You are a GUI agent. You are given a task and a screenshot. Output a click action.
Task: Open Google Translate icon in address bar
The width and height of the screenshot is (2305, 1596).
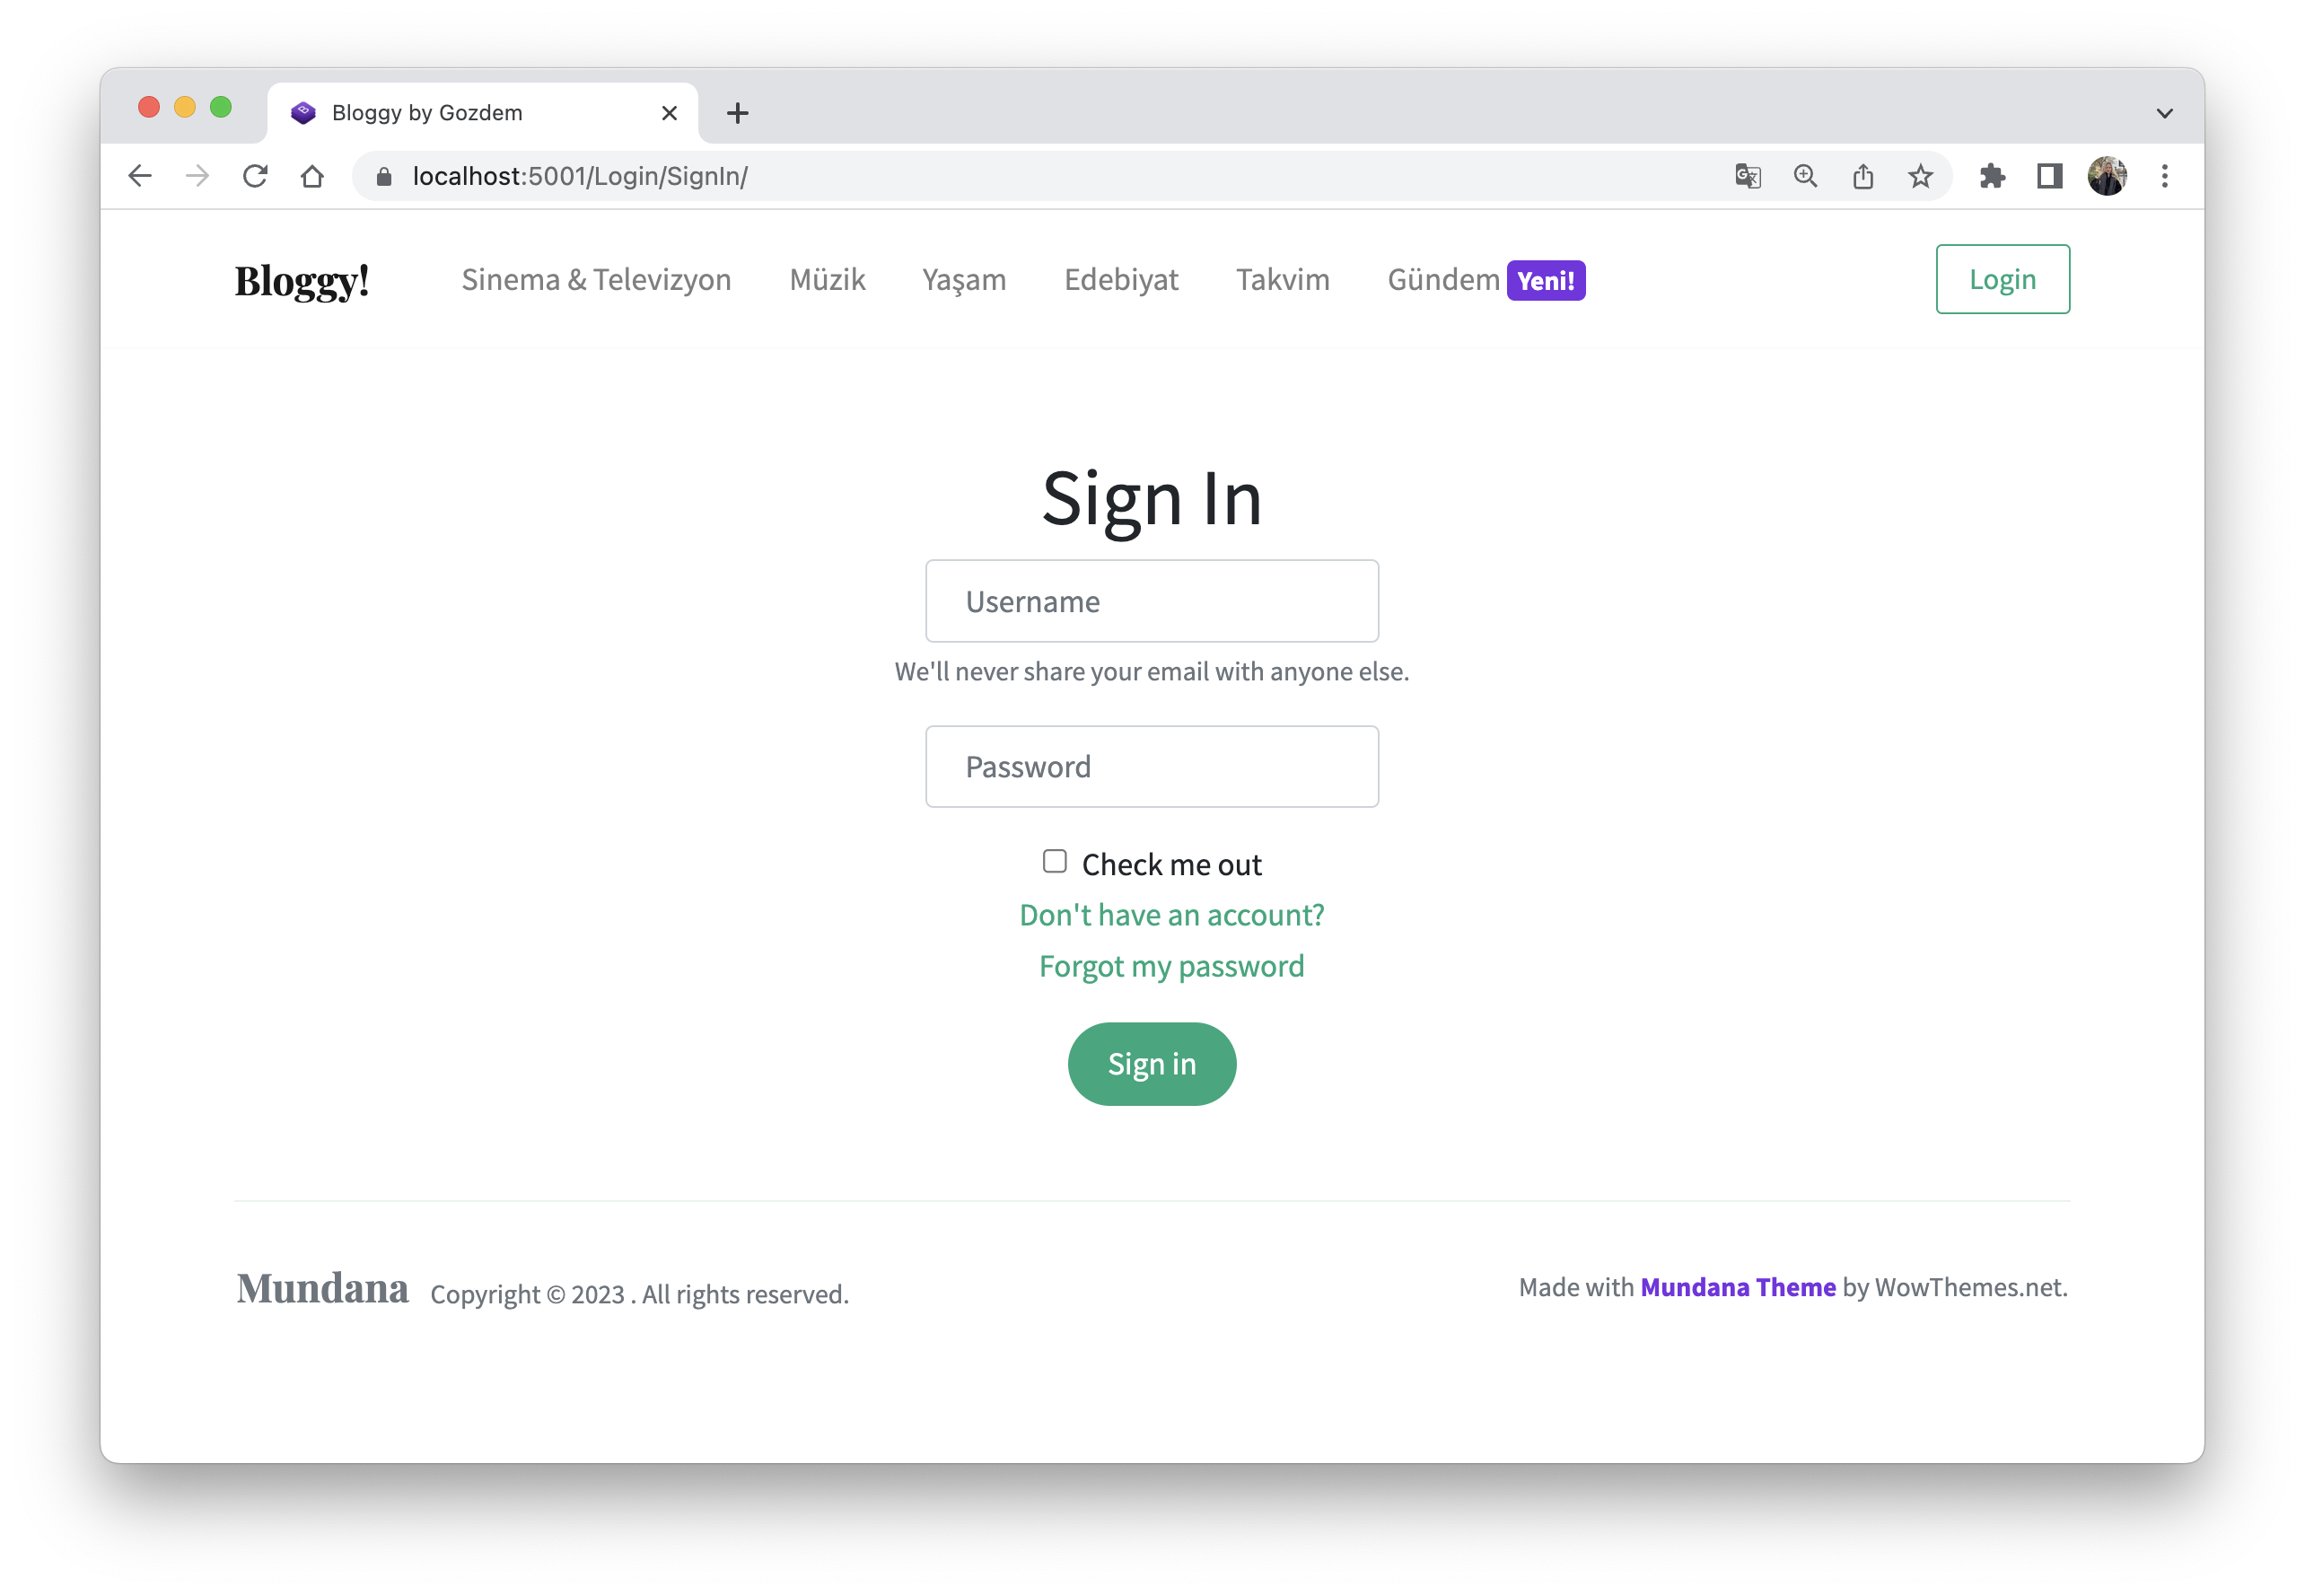click(1747, 176)
